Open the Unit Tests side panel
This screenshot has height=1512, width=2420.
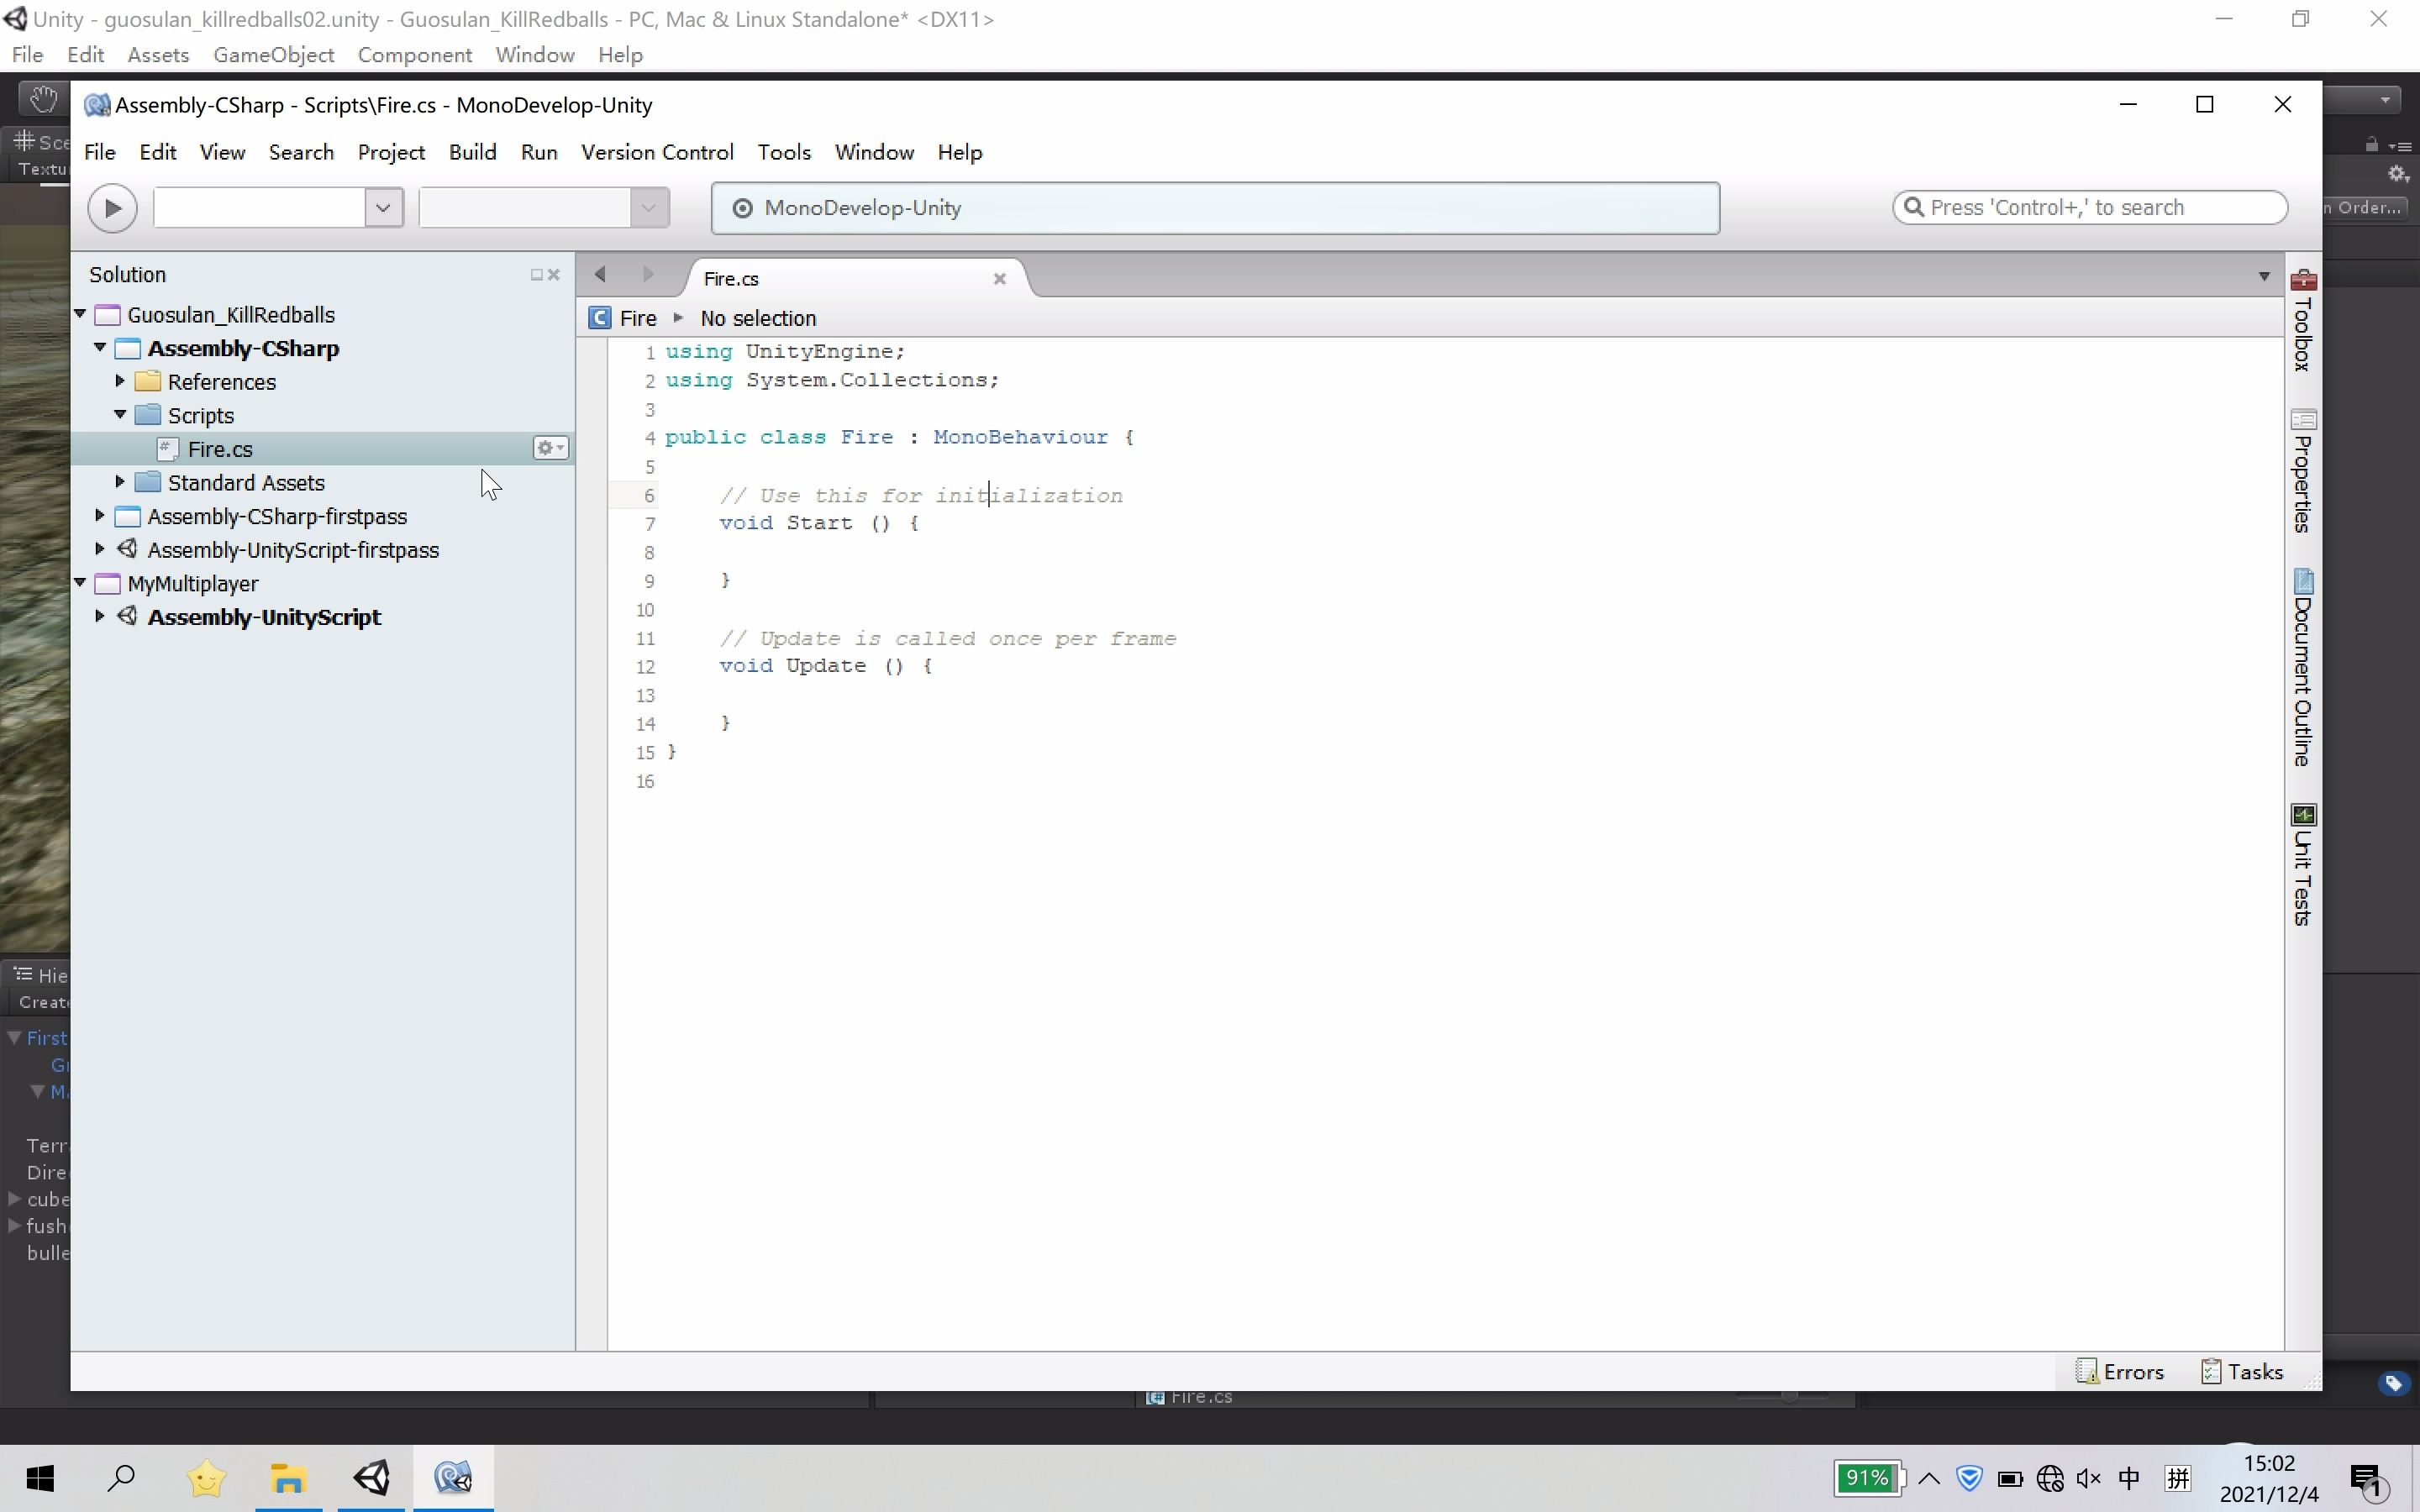2302,865
